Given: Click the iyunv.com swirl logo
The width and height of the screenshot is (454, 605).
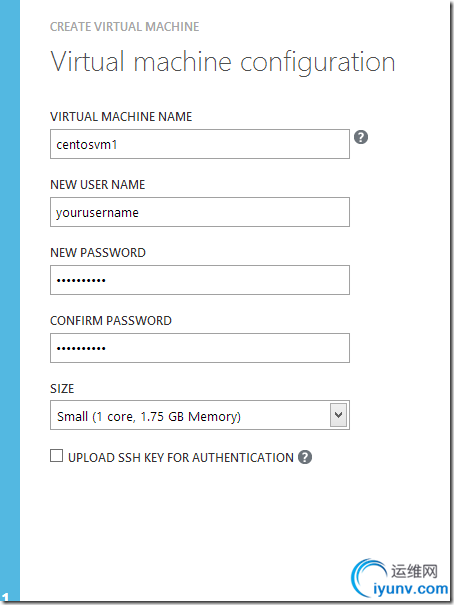Looking at the screenshot, I should coord(368,577).
